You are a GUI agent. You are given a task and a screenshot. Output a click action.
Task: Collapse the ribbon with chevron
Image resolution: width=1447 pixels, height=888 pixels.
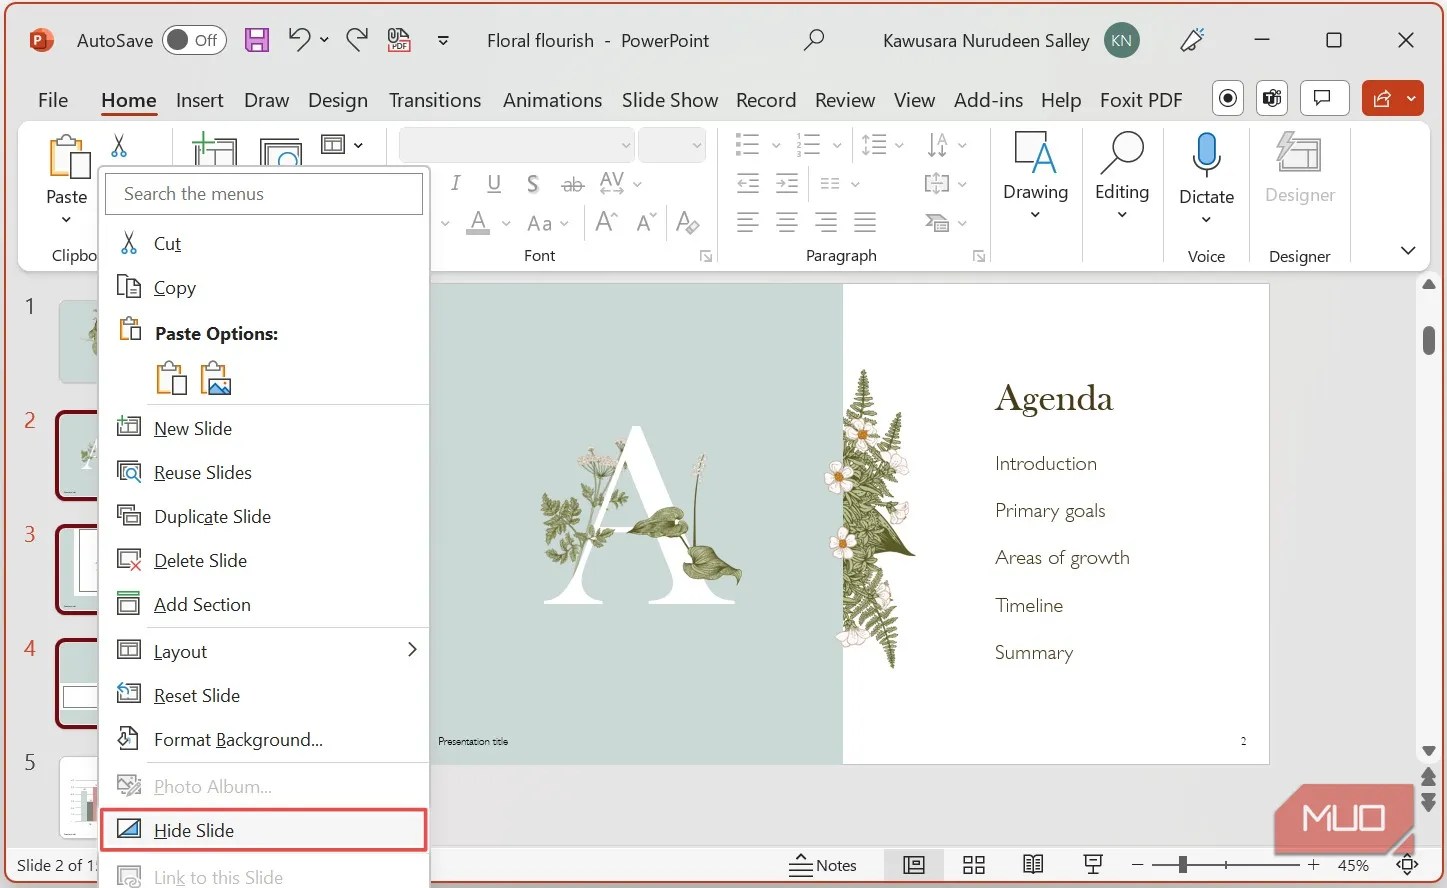(1408, 250)
